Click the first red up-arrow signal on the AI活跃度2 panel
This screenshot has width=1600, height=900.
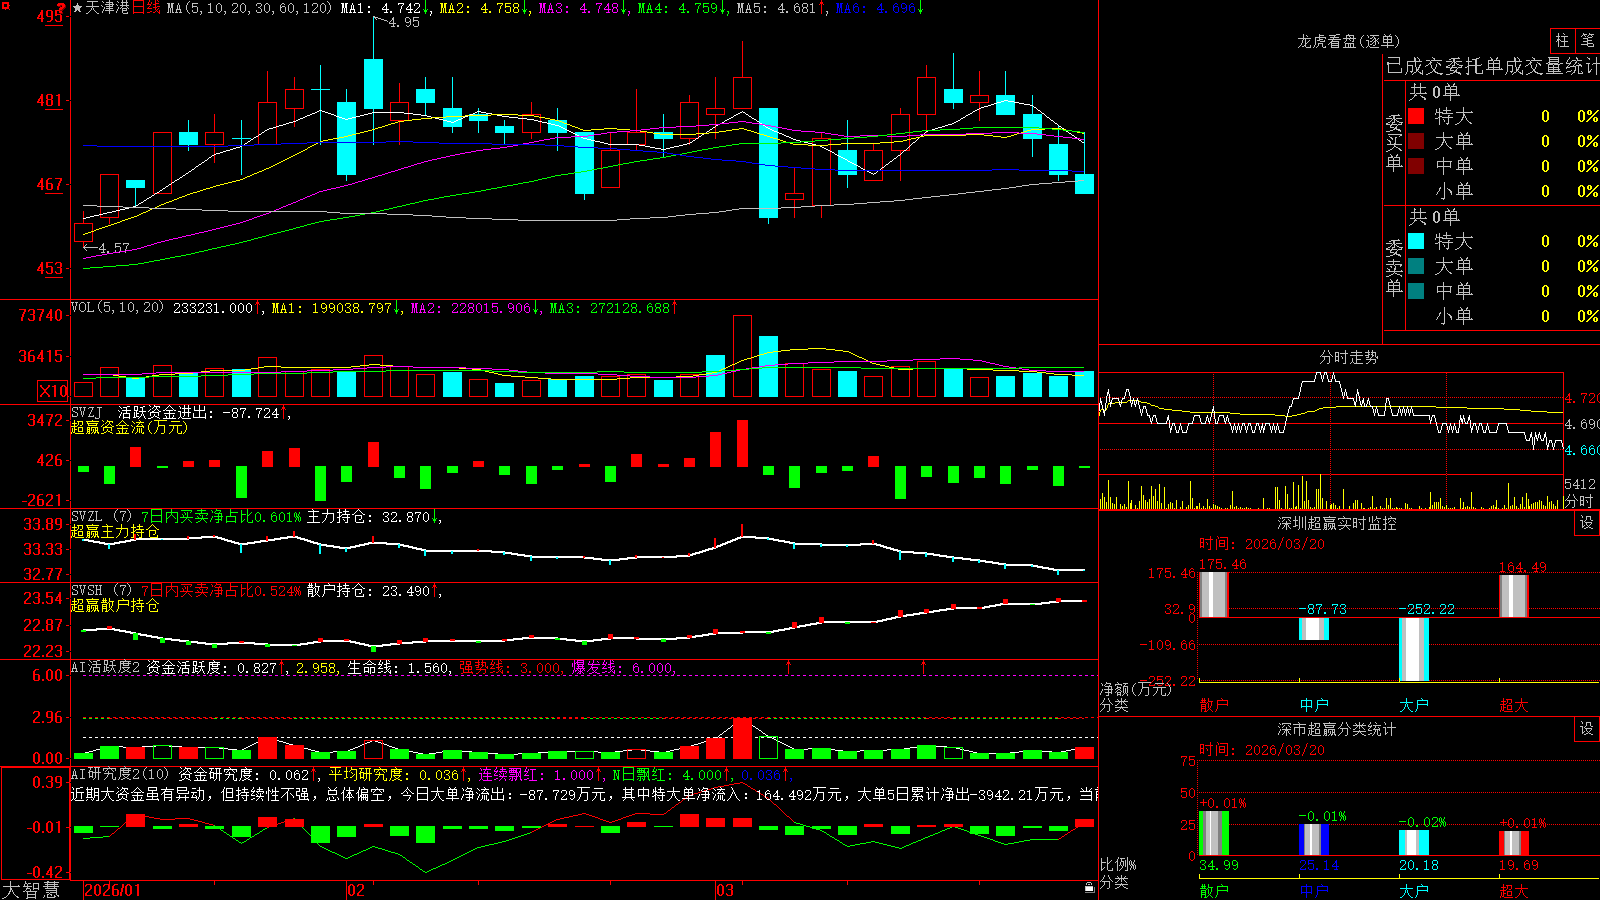click(788, 666)
